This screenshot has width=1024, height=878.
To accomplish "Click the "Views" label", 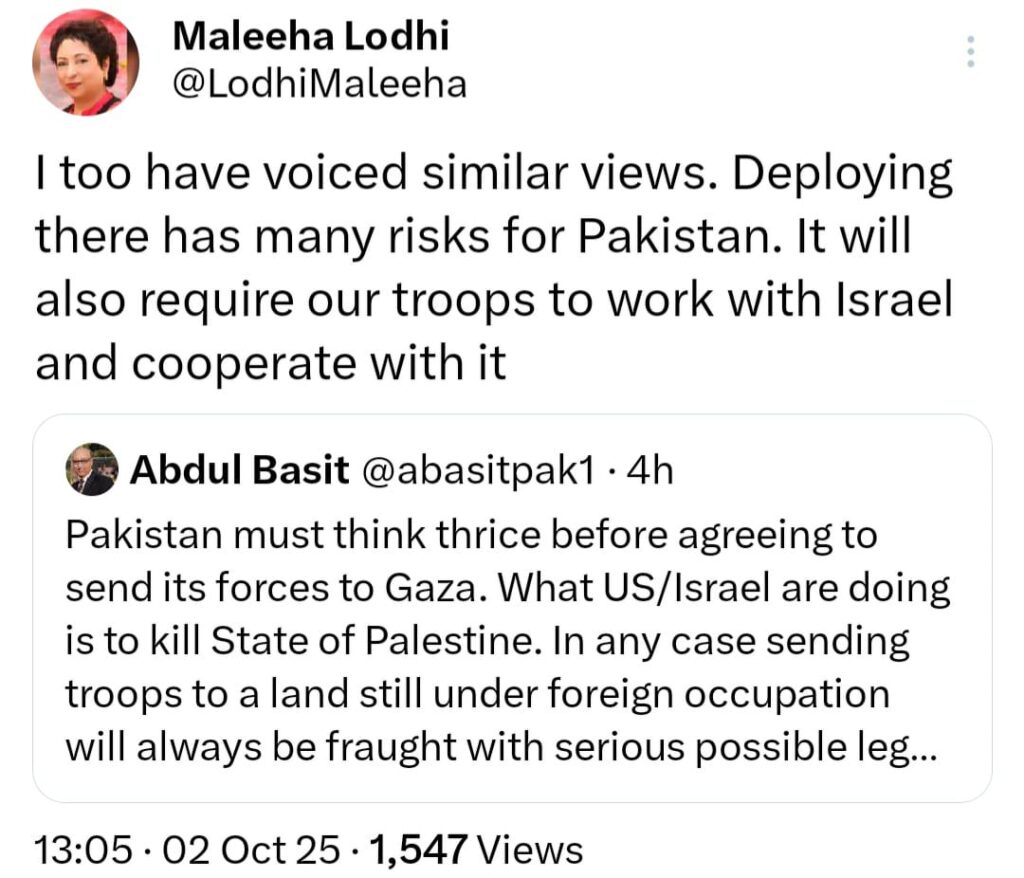I will pyautogui.click(x=529, y=850).
